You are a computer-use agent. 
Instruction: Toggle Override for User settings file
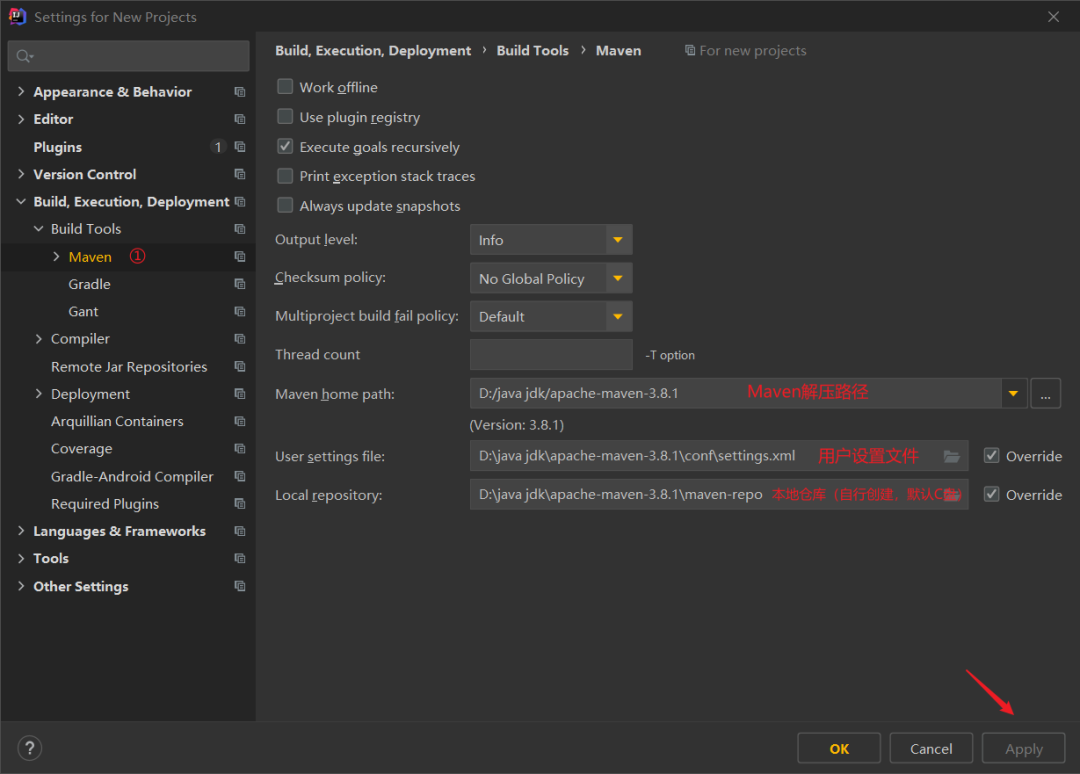coord(991,455)
